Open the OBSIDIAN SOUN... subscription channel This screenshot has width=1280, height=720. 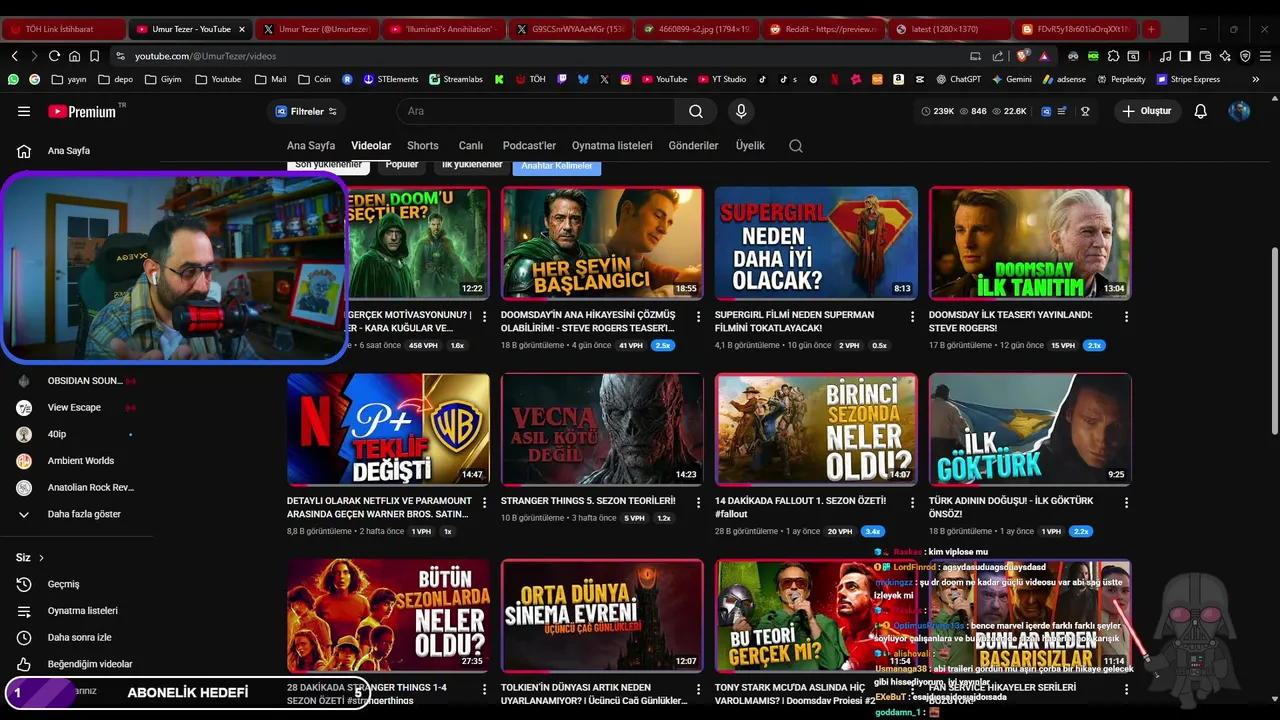click(x=85, y=381)
